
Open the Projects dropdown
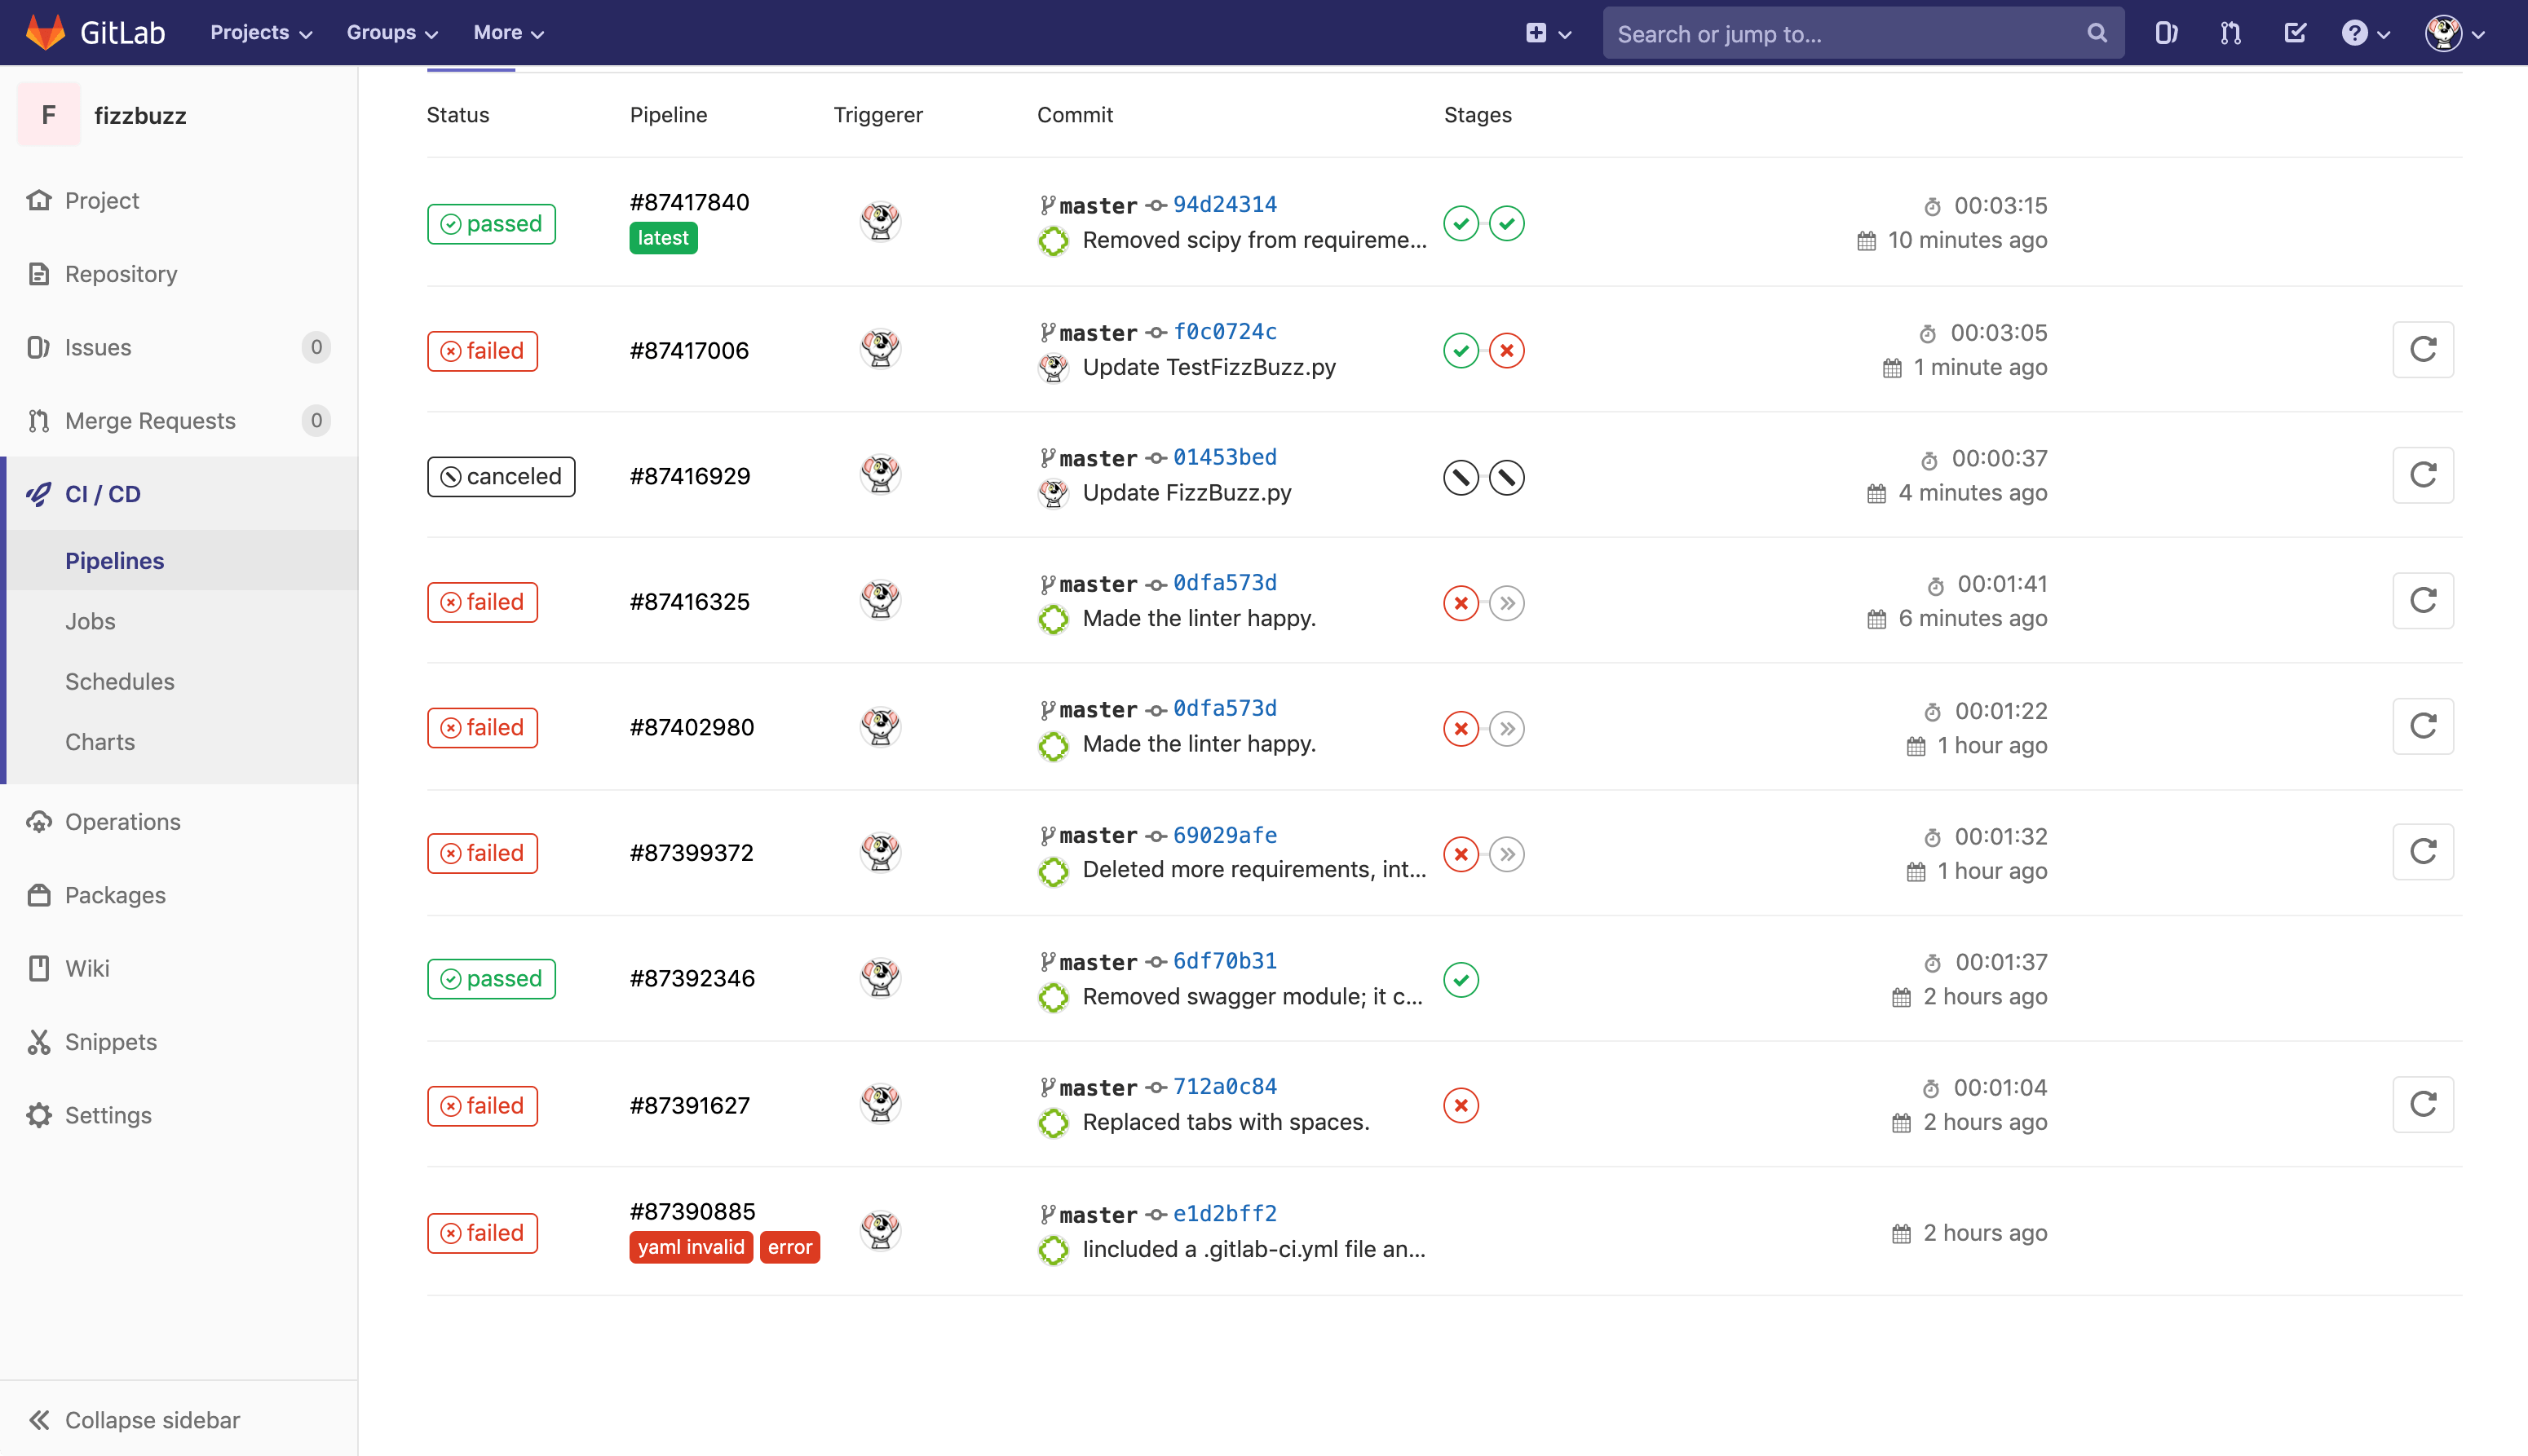tap(259, 32)
